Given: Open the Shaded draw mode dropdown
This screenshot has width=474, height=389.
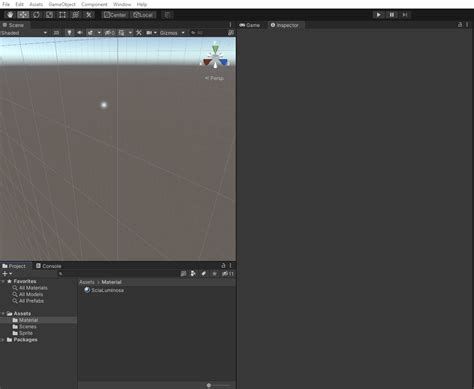Looking at the screenshot, I should pyautogui.click(x=24, y=33).
